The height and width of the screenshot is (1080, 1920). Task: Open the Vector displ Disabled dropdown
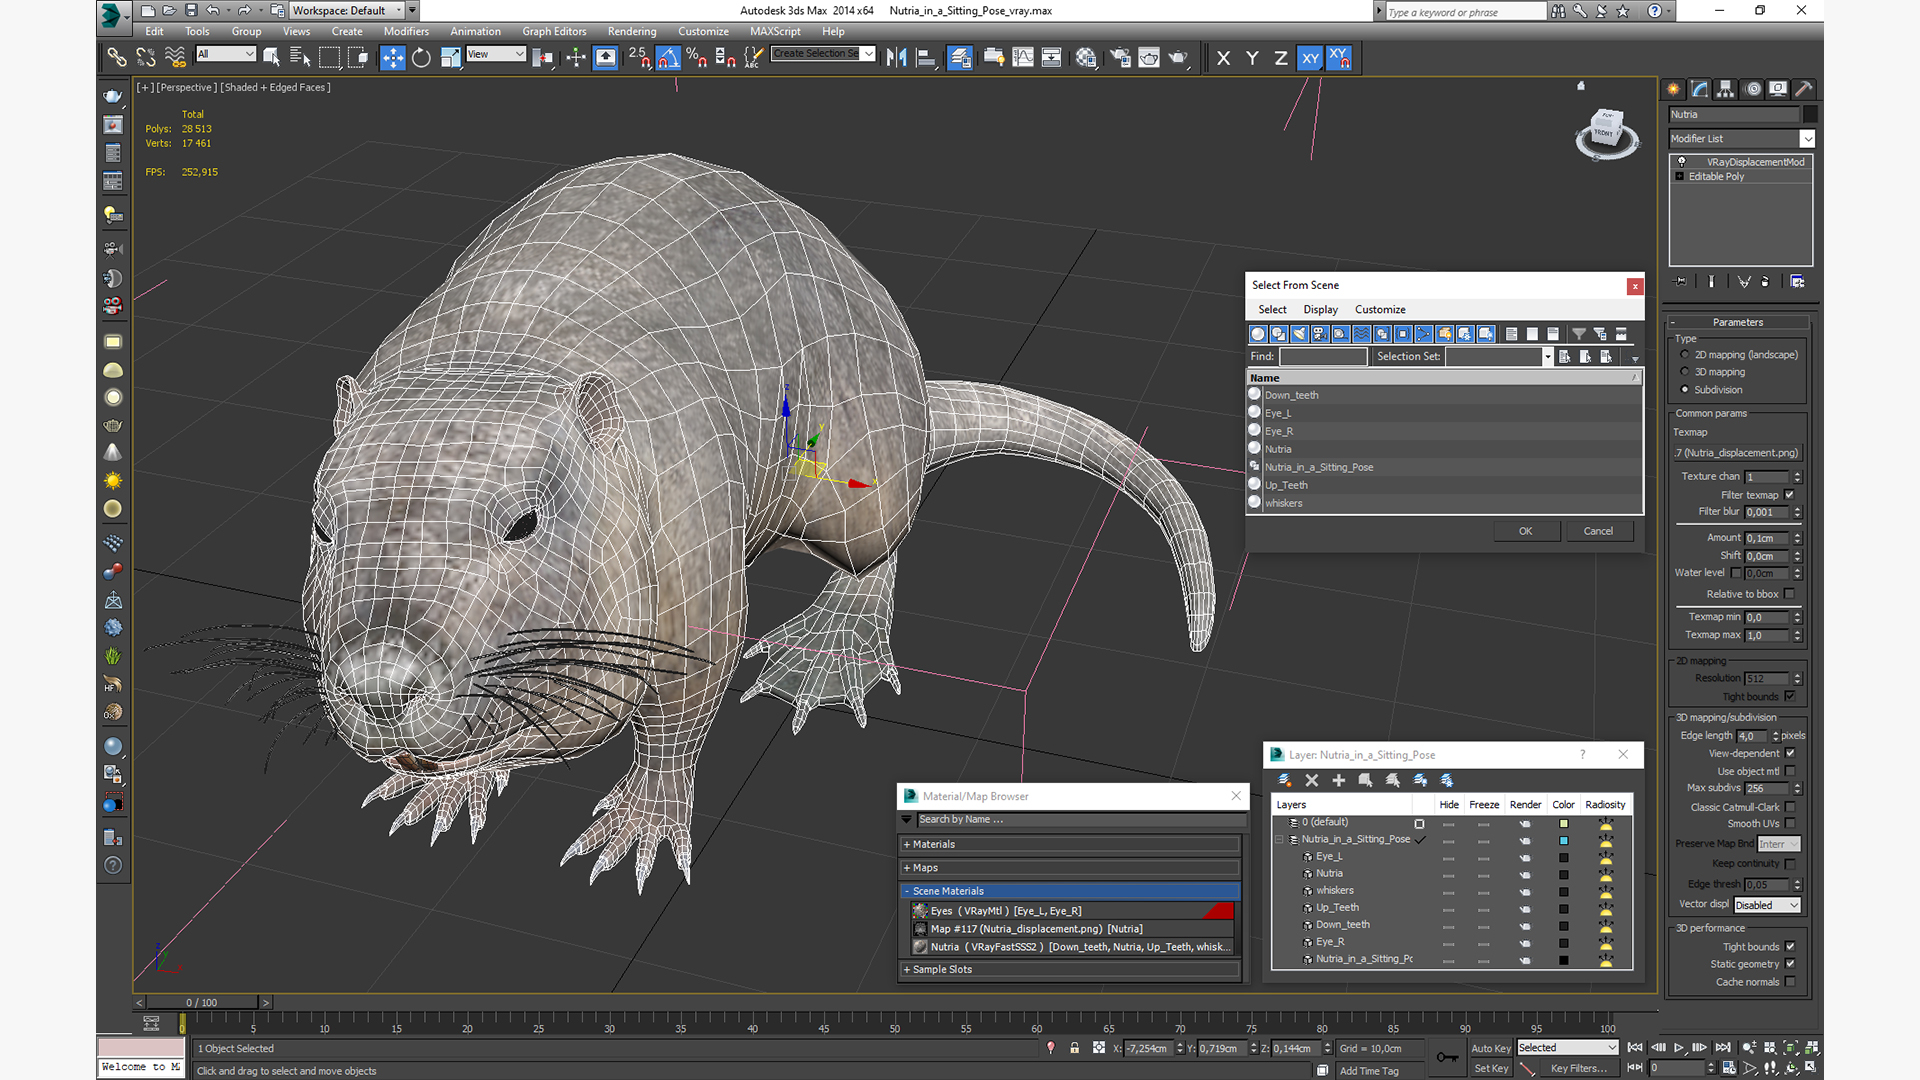pos(1767,905)
